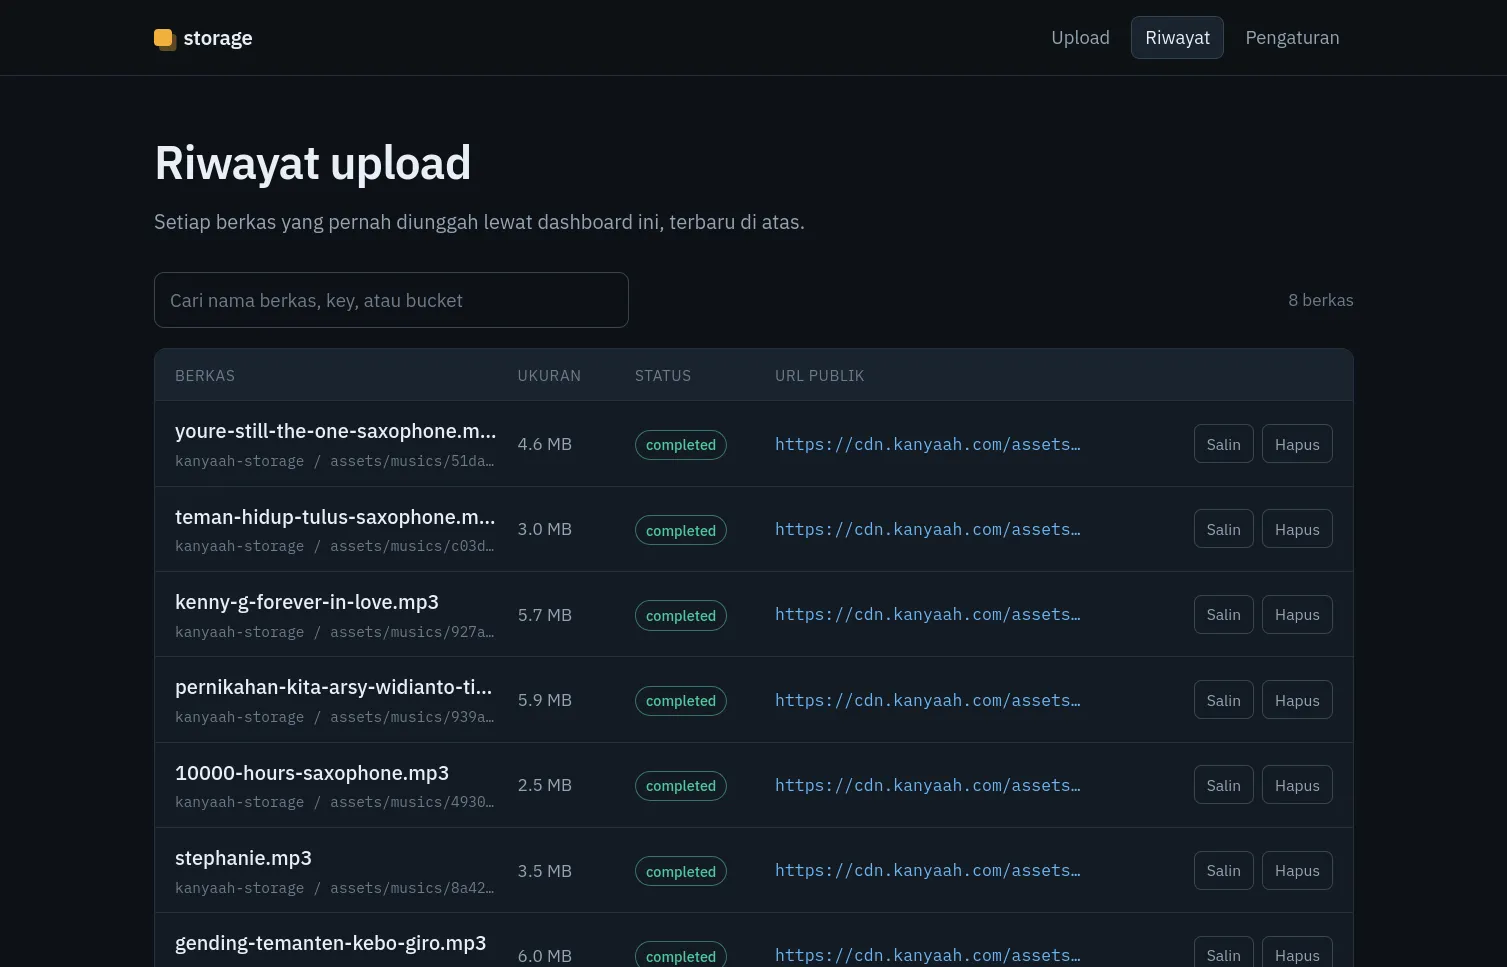Image resolution: width=1507 pixels, height=967 pixels.
Task: Copy URL for youre-still-the-one-saxophone file
Action: tap(1223, 444)
